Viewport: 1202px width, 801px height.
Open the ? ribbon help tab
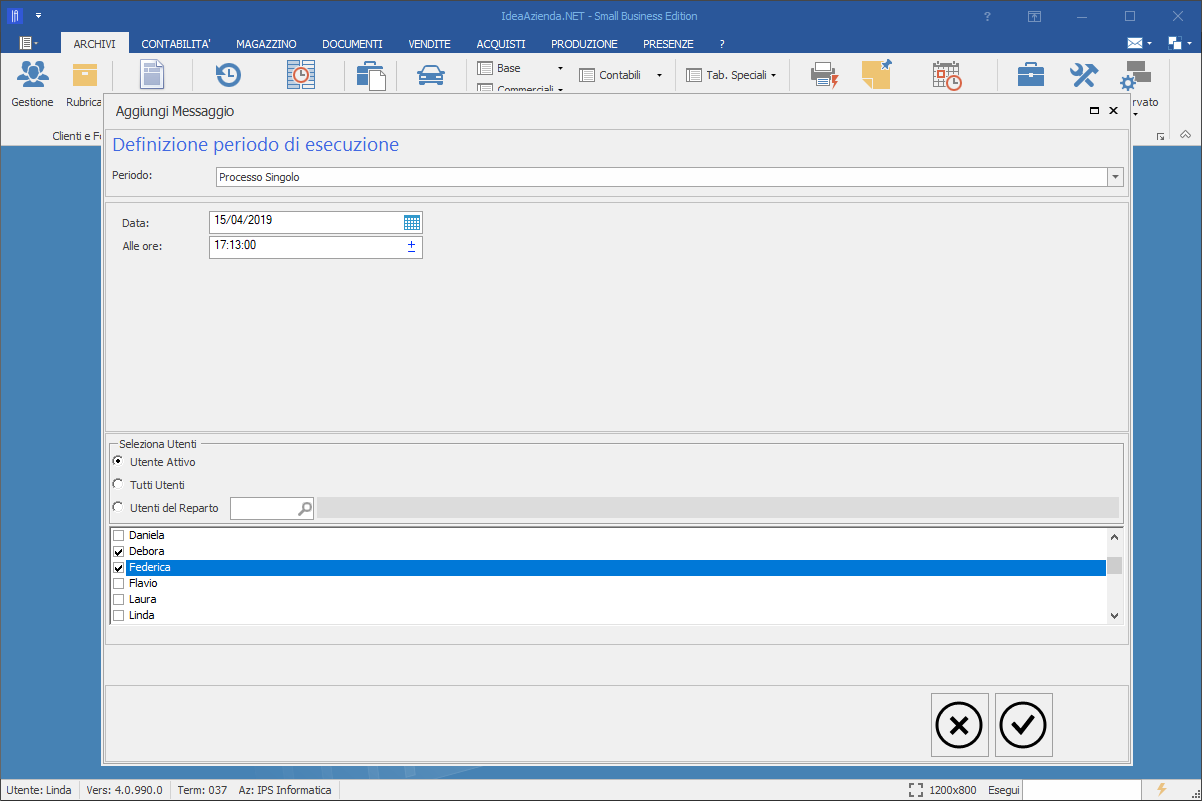click(722, 44)
